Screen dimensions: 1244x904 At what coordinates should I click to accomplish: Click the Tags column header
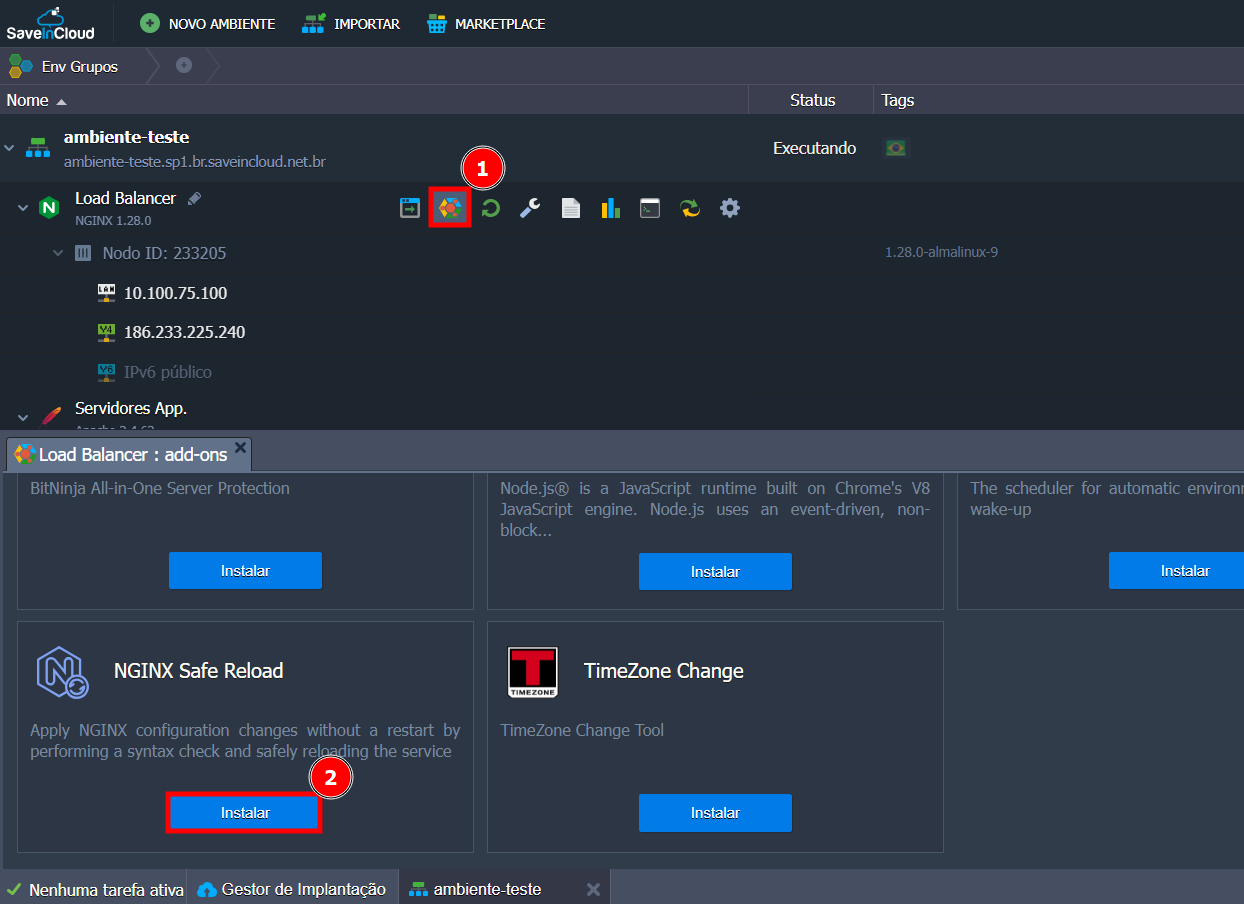pos(897,100)
